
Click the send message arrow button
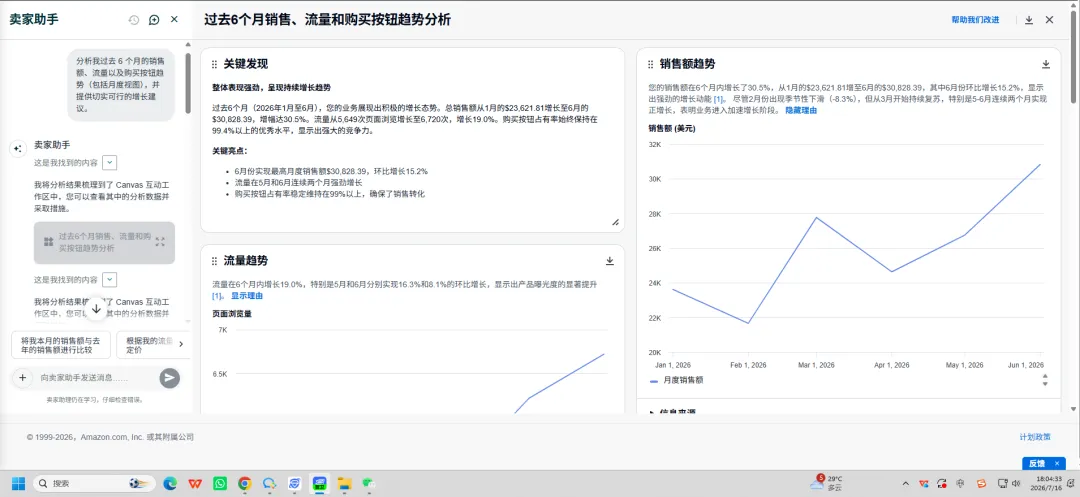pos(169,377)
